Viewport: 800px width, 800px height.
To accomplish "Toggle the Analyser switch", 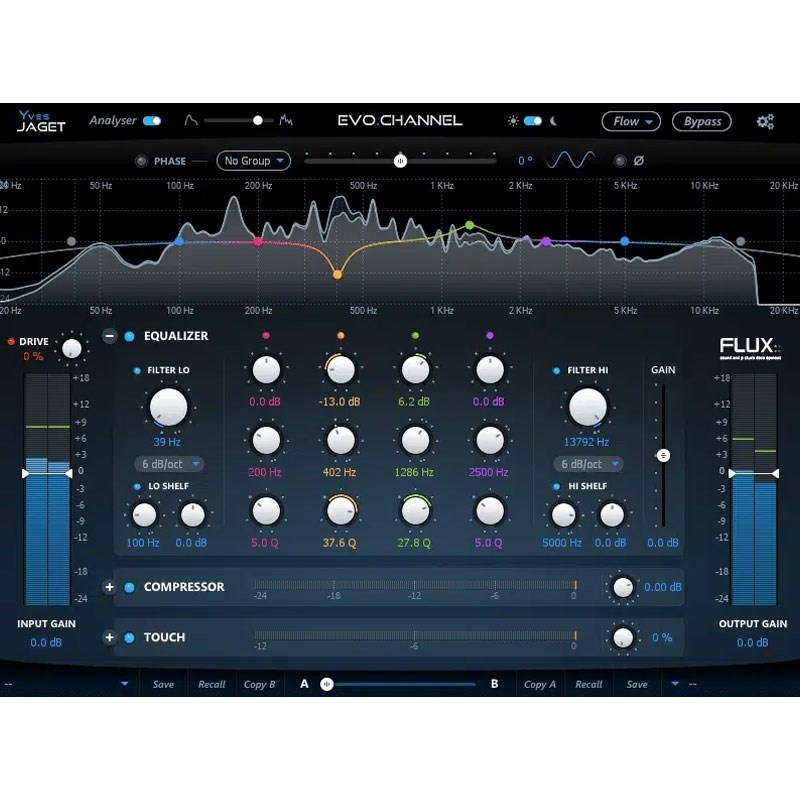I will pyautogui.click(x=152, y=121).
